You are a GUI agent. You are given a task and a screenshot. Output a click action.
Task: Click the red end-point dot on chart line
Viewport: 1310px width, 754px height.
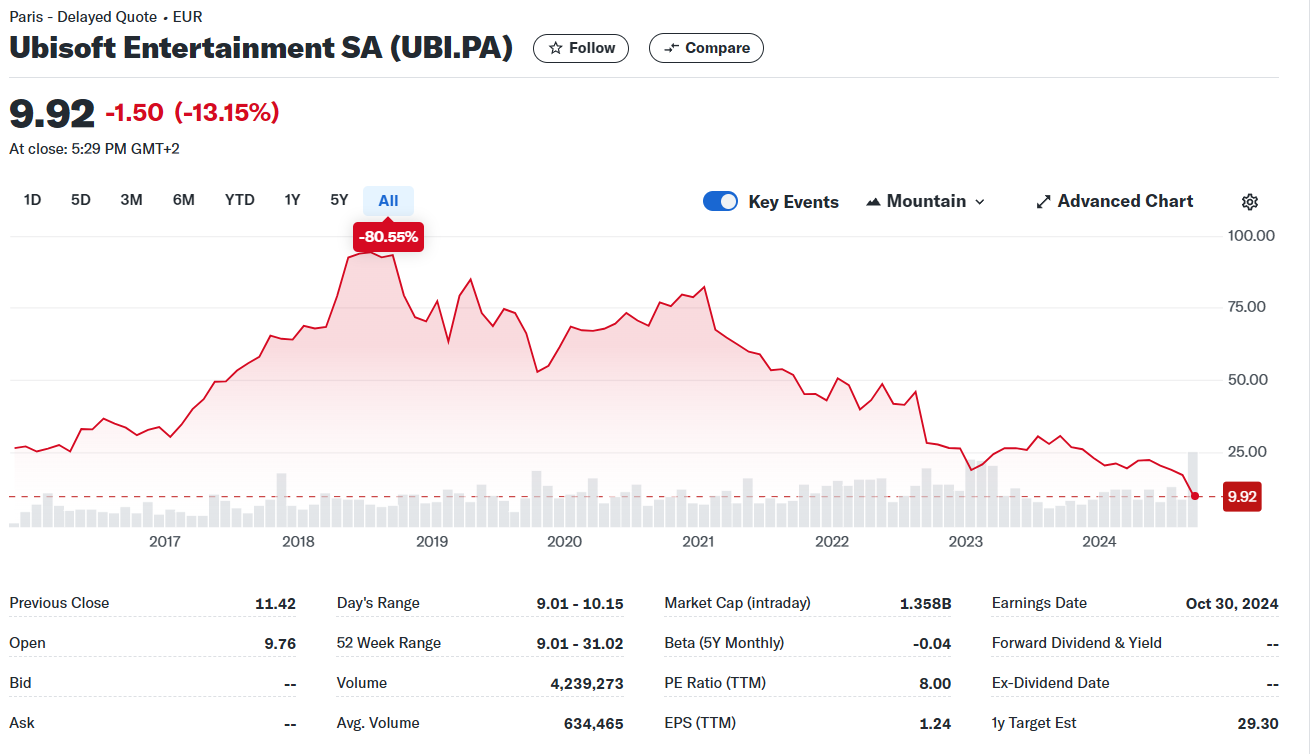click(x=1195, y=496)
